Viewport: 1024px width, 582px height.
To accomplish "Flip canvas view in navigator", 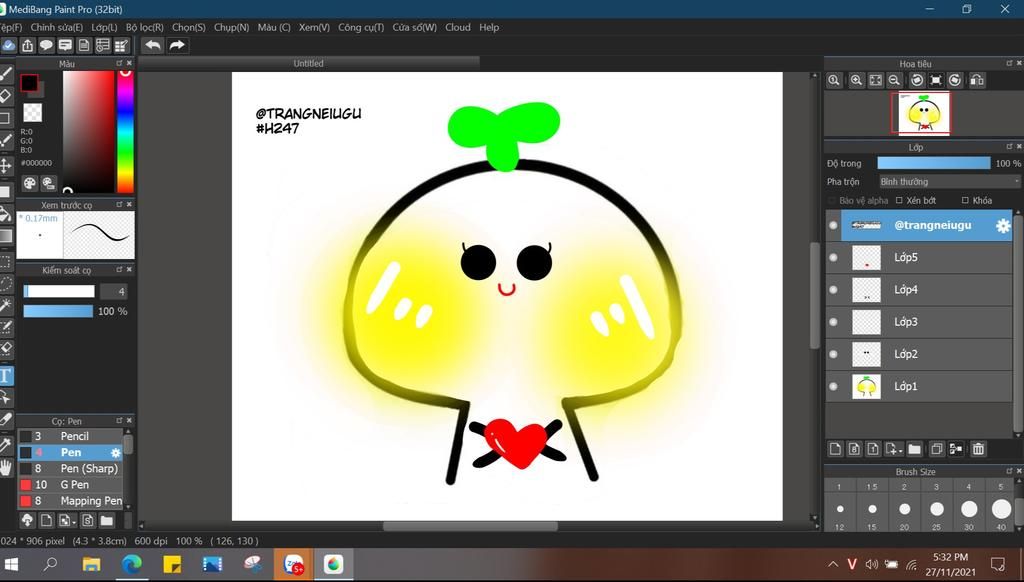I will pos(977,80).
